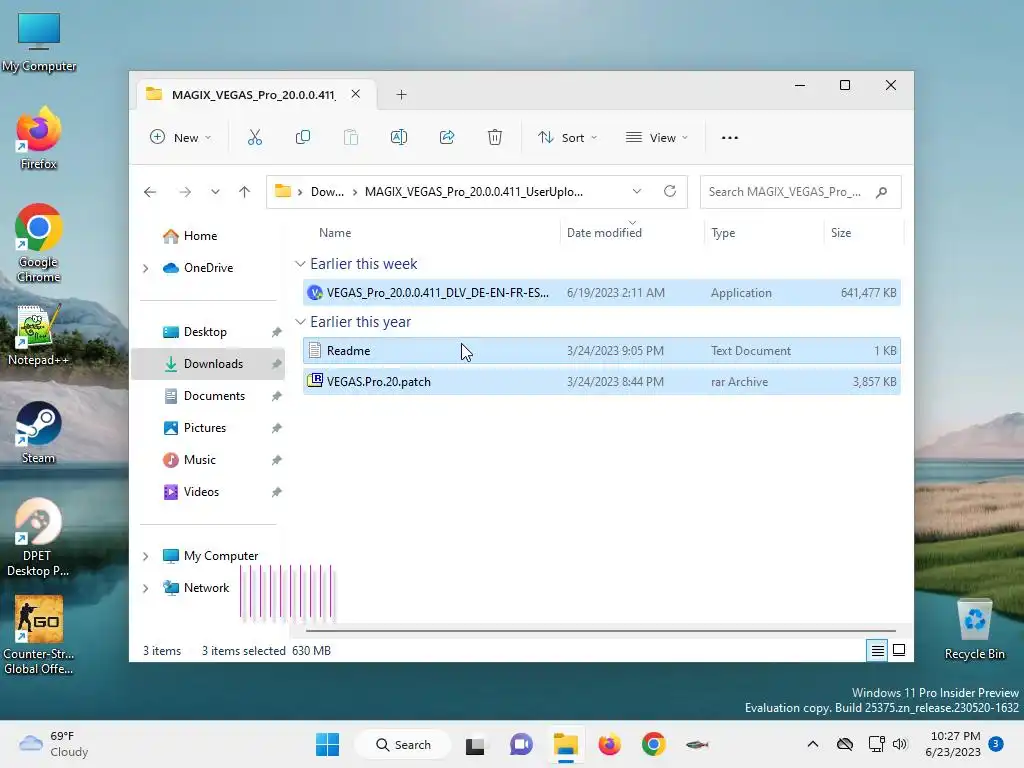Click the taskbar Search box
The image size is (1024, 768).
tap(403, 744)
